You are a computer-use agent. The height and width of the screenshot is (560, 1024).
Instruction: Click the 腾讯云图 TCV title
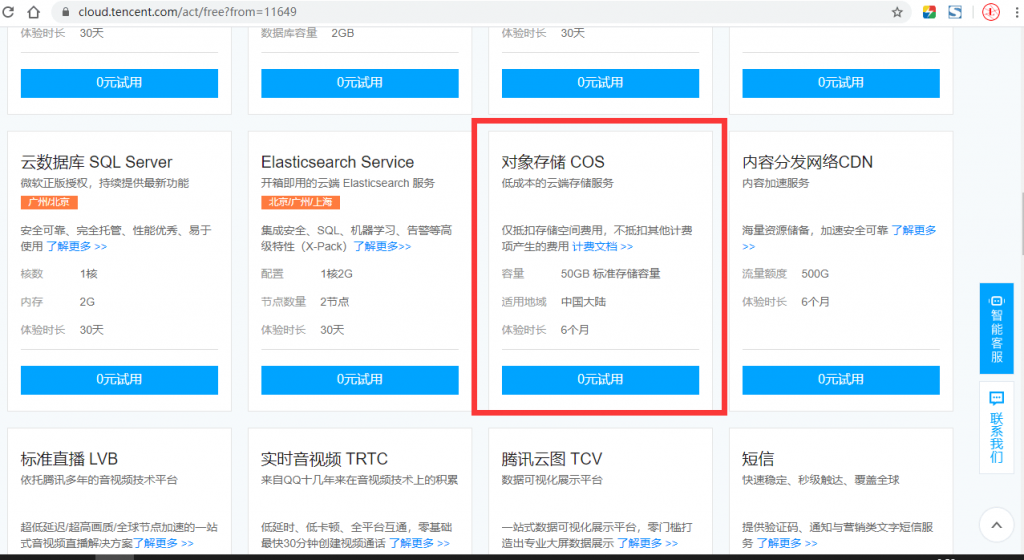click(552, 459)
